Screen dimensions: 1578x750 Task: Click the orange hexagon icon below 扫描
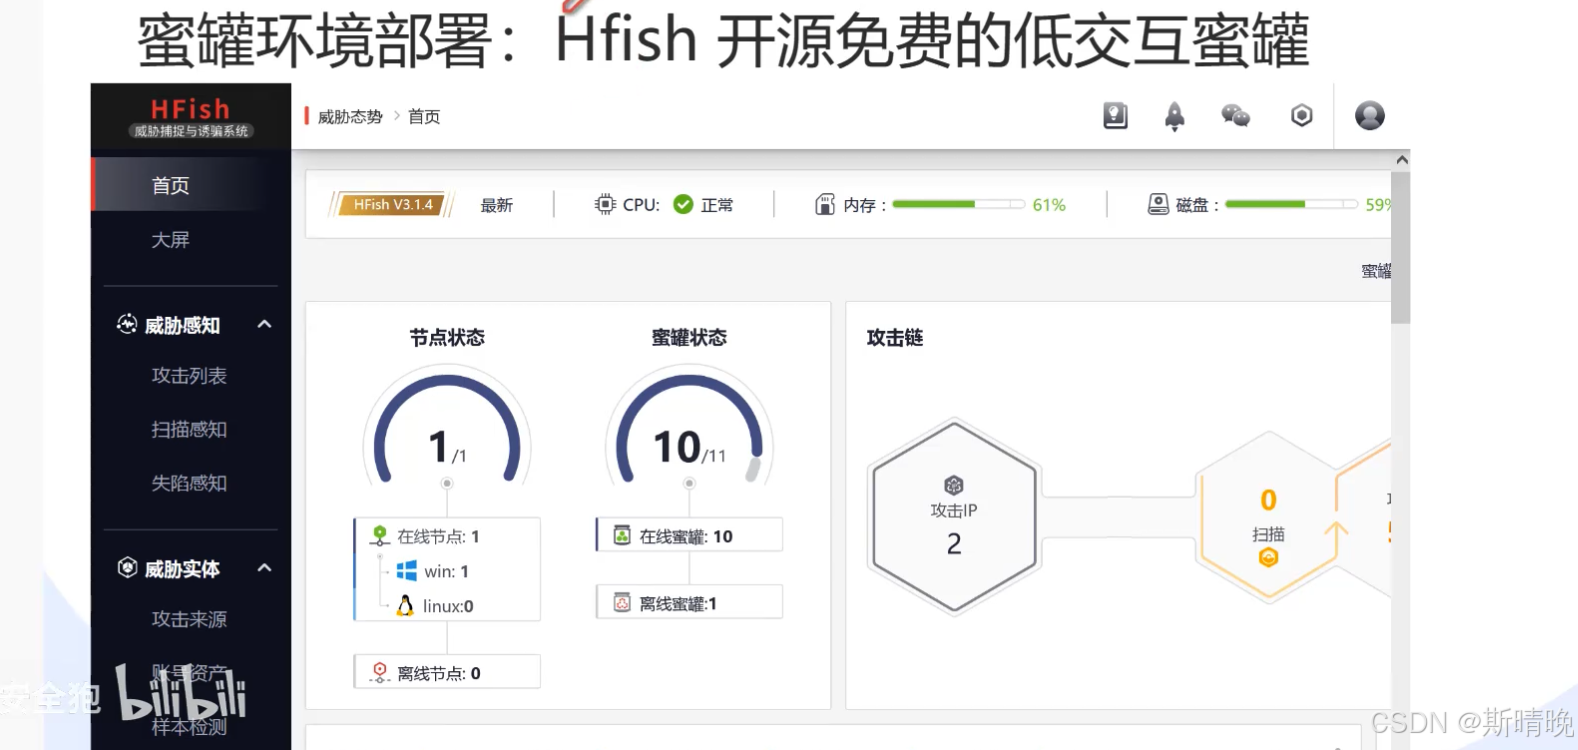[x=1268, y=557]
